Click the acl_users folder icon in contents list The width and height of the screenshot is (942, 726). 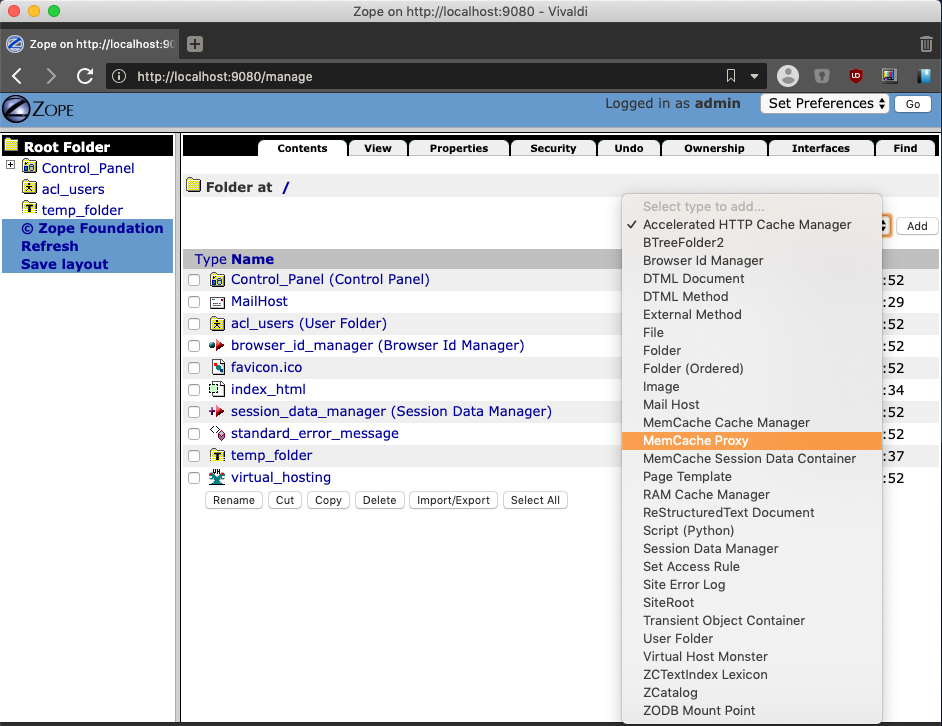click(x=217, y=324)
